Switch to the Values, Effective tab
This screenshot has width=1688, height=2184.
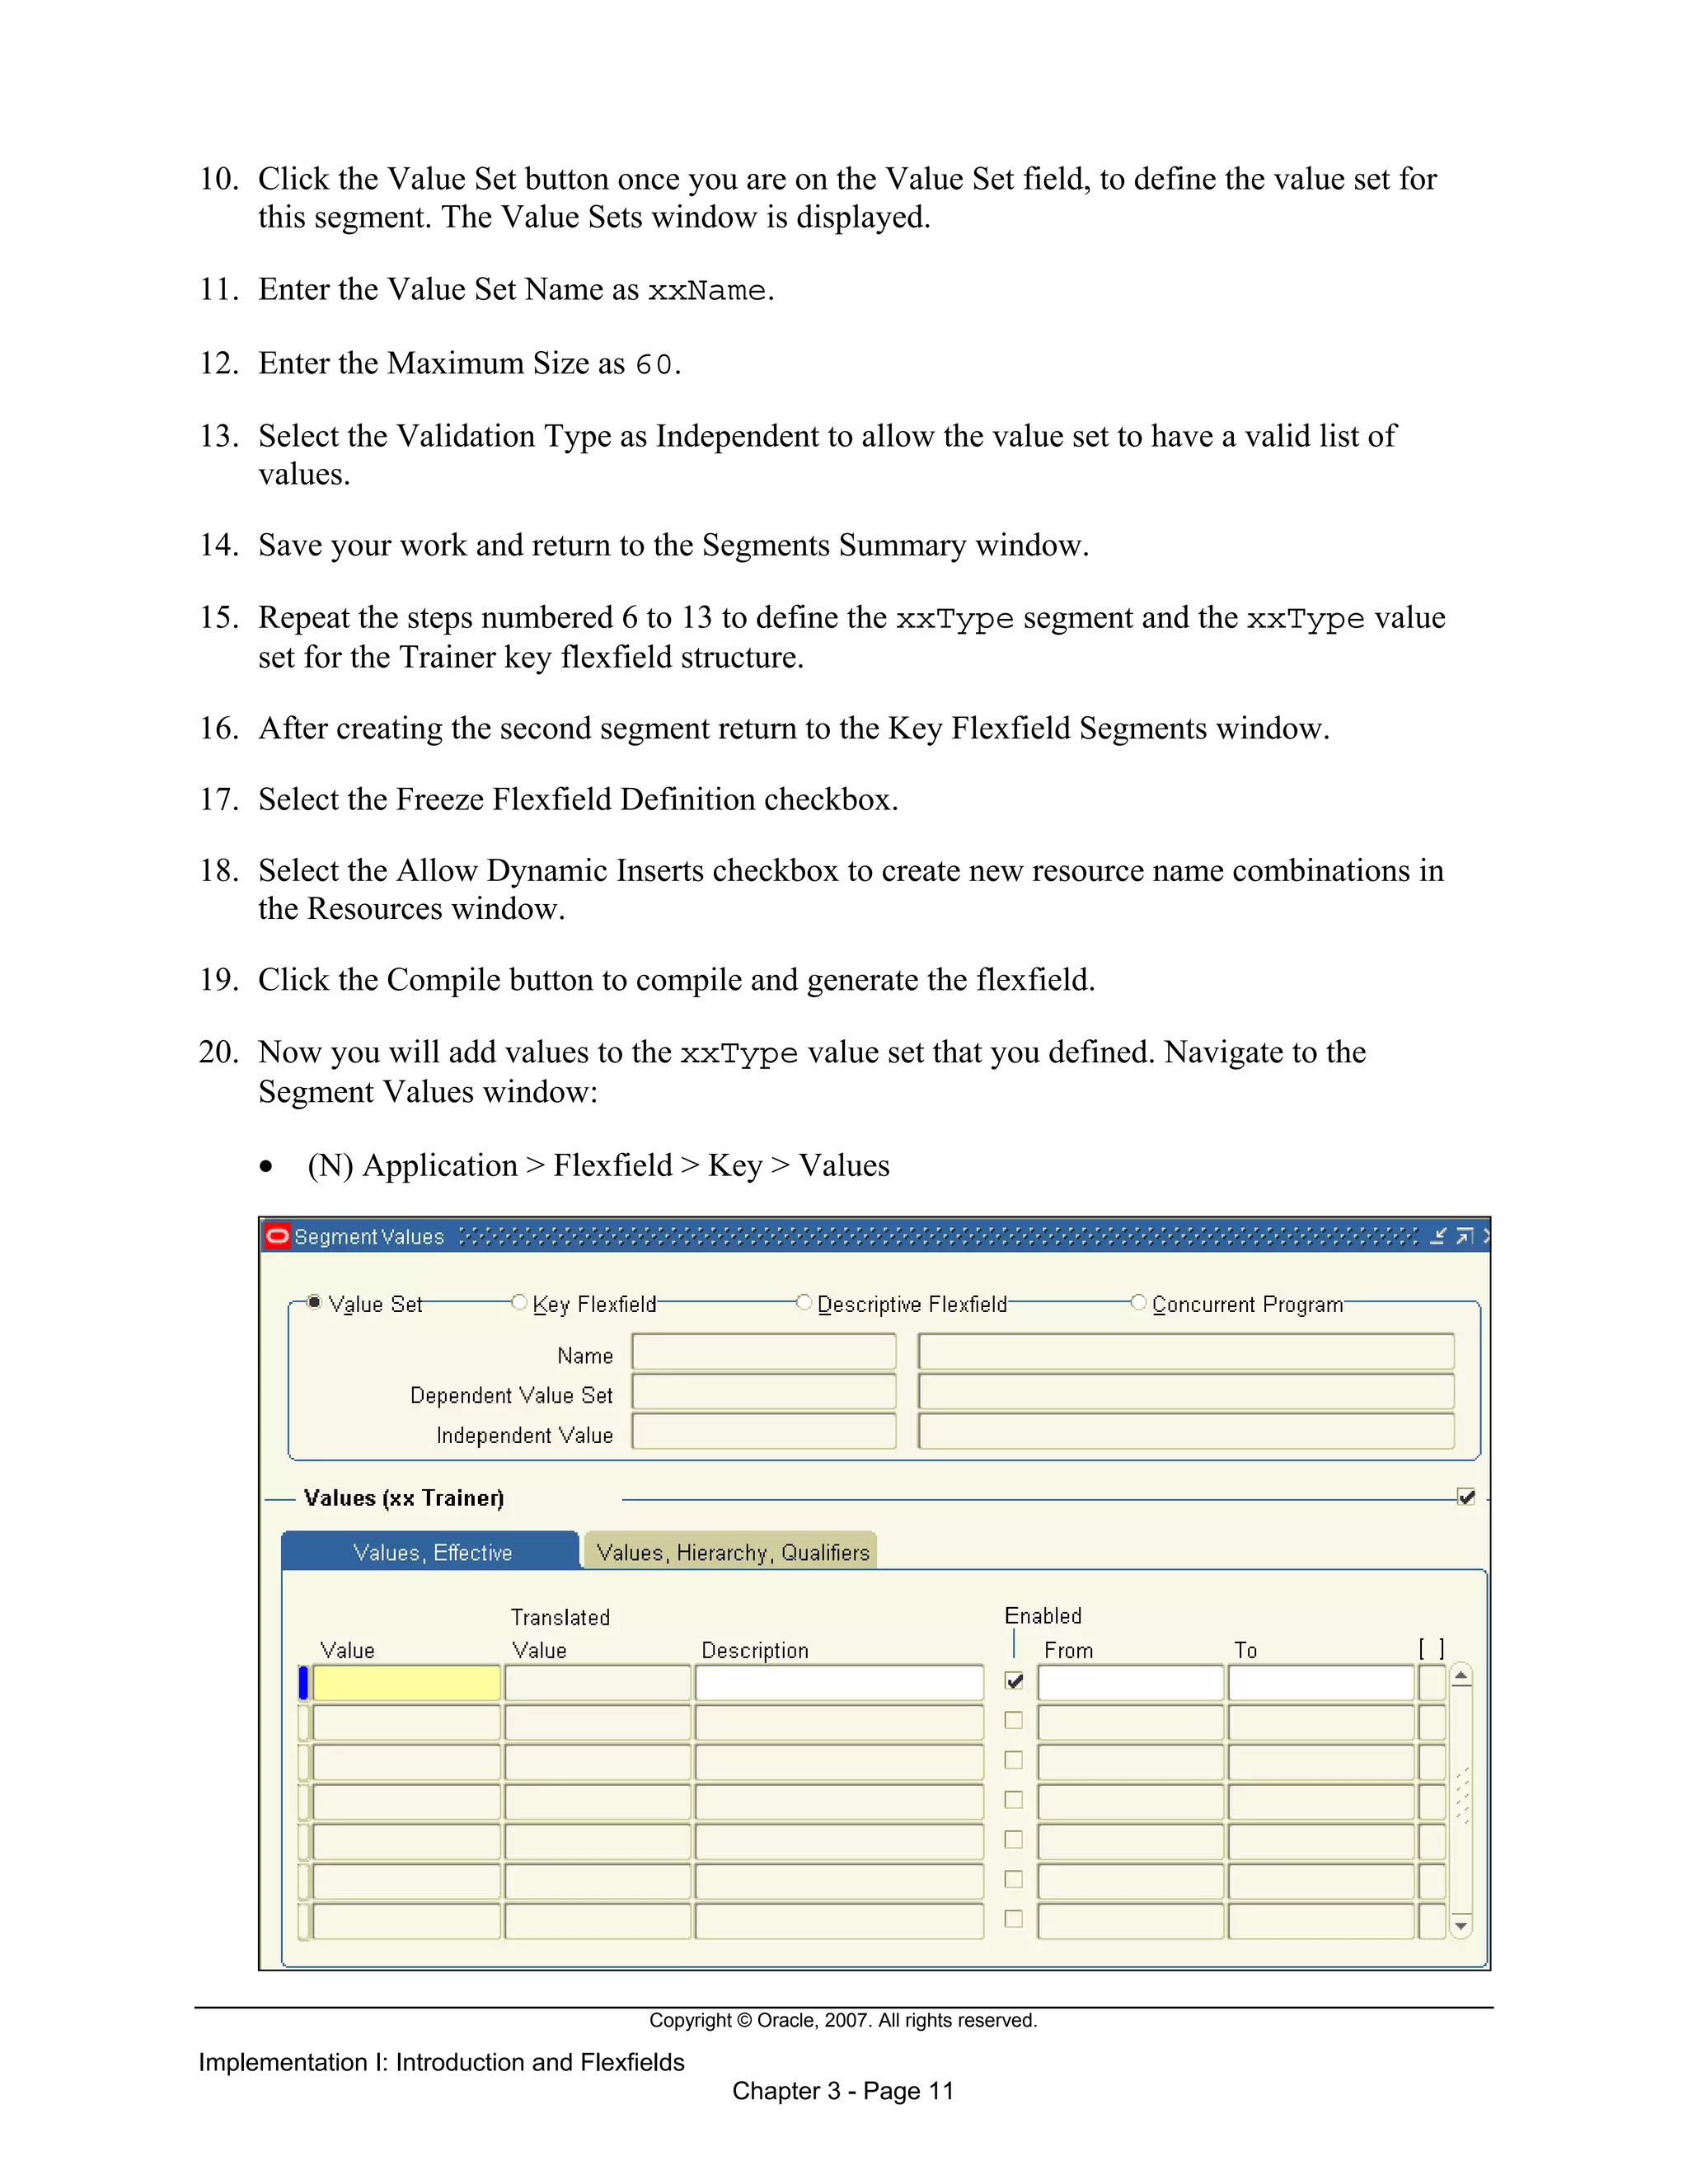coord(431,1552)
